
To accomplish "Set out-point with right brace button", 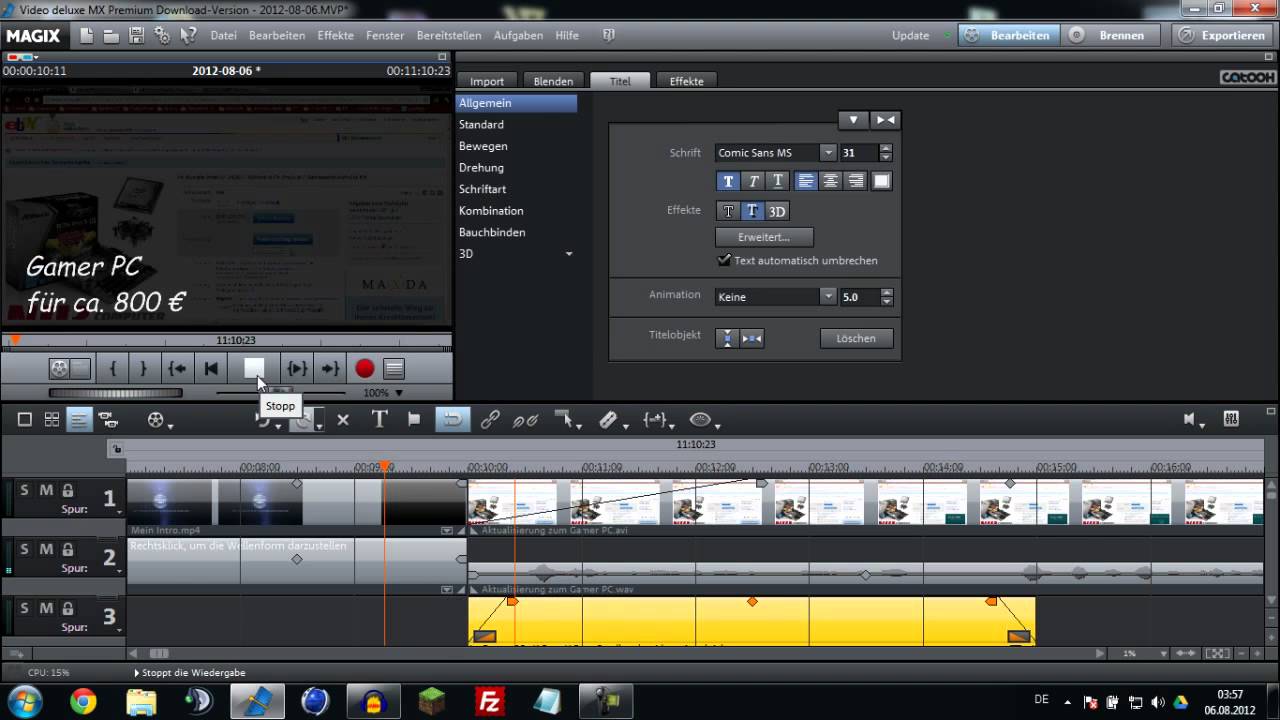I will point(143,369).
